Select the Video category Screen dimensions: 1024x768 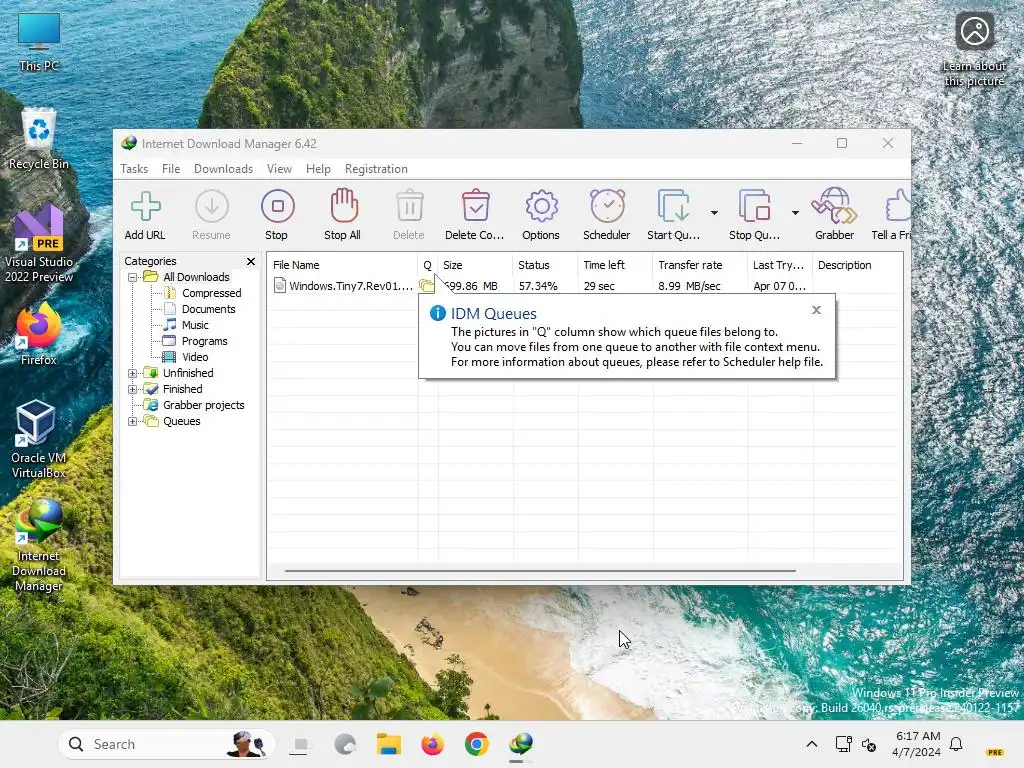(x=195, y=357)
